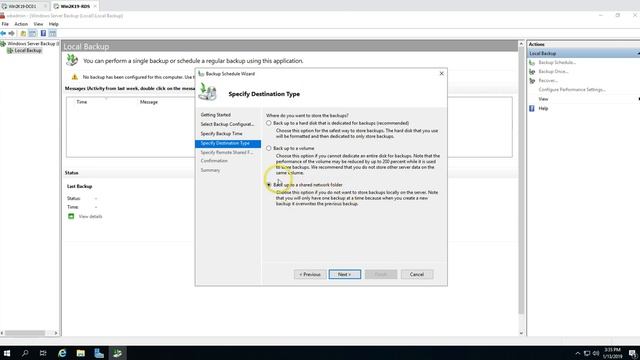
Task: Open Task View on the taskbar
Action: [43, 353]
